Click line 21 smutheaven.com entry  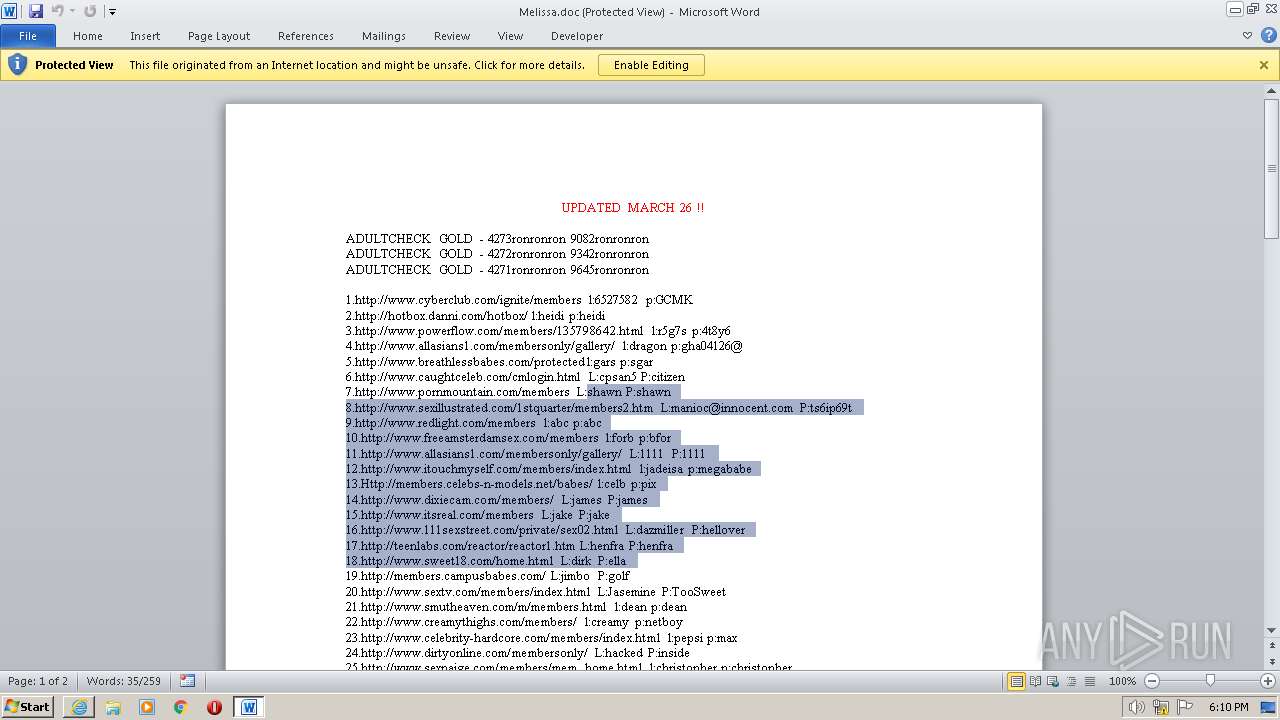(x=516, y=607)
